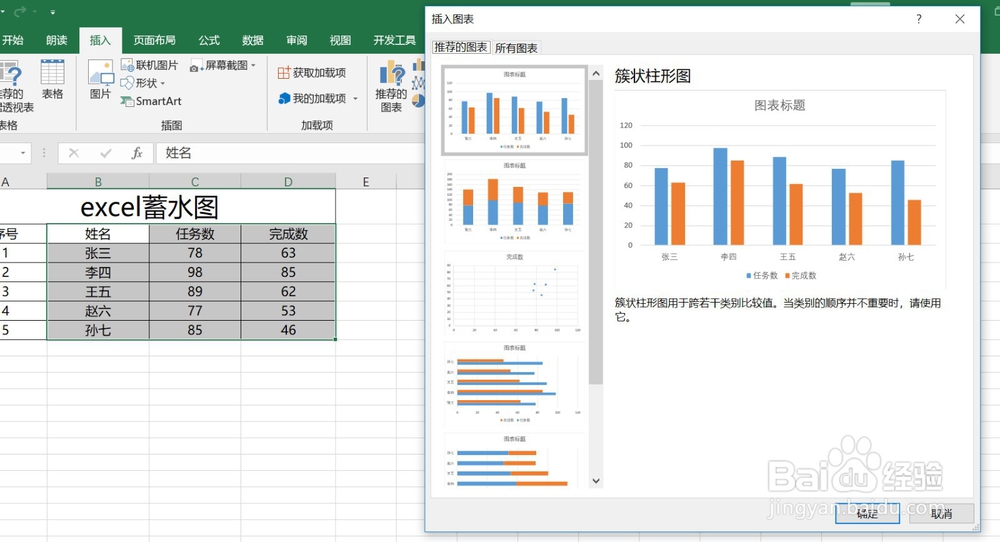Click cell containing 张三
The width and height of the screenshot is (1000, 542).
98,253
